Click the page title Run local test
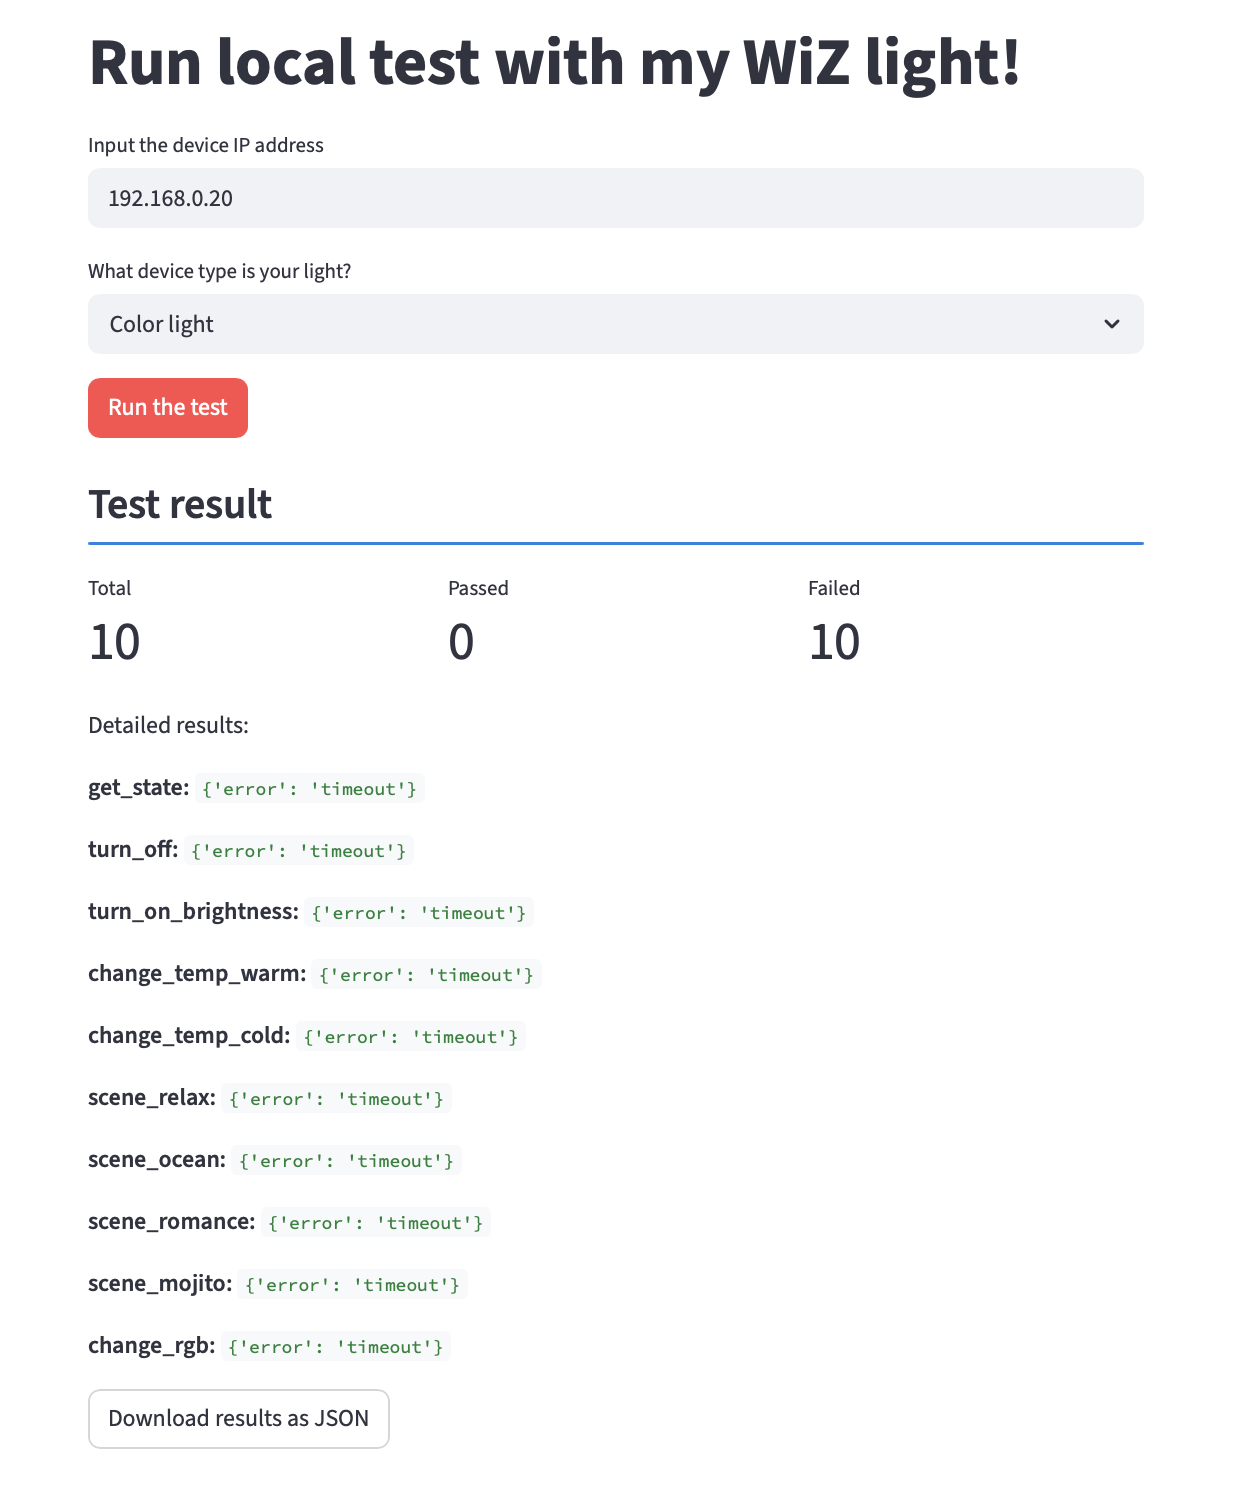1250x1502 pixels. tap(556, 63)
